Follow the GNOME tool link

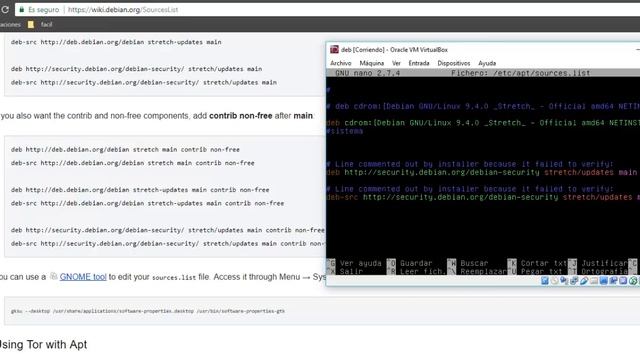pyautogui.click(x=83, y=277)
